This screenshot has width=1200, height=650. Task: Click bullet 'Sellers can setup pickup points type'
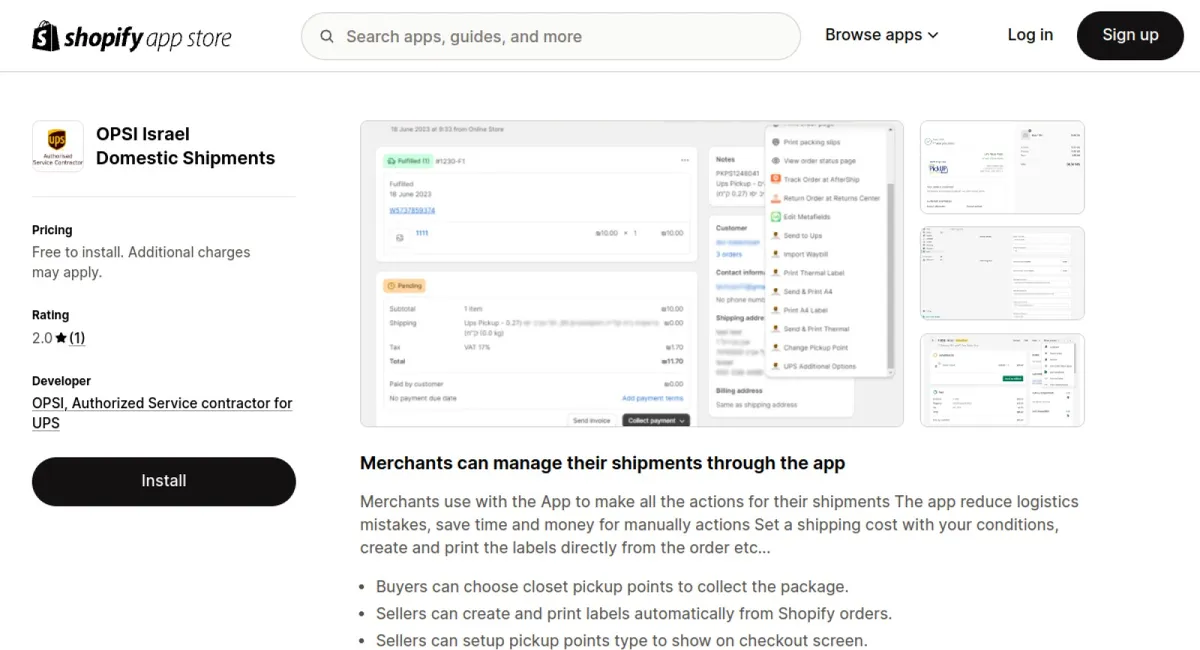pos(622,641)
